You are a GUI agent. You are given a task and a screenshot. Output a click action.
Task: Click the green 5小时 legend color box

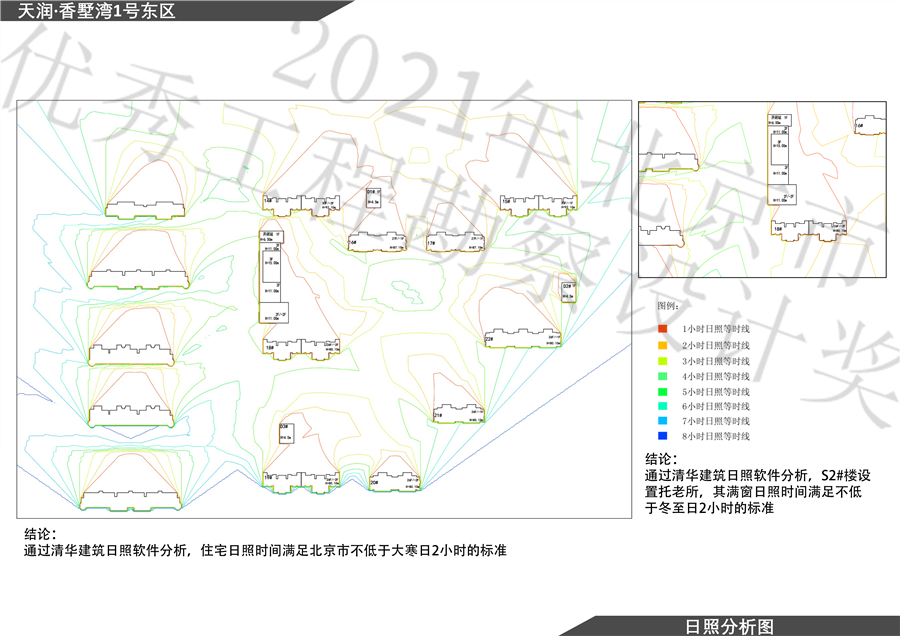661,391
